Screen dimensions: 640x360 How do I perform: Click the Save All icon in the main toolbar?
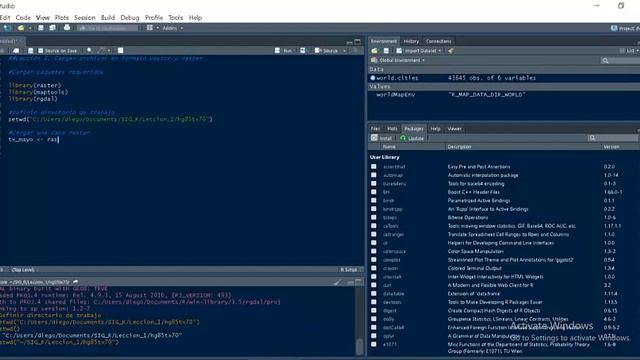point(53,28)
